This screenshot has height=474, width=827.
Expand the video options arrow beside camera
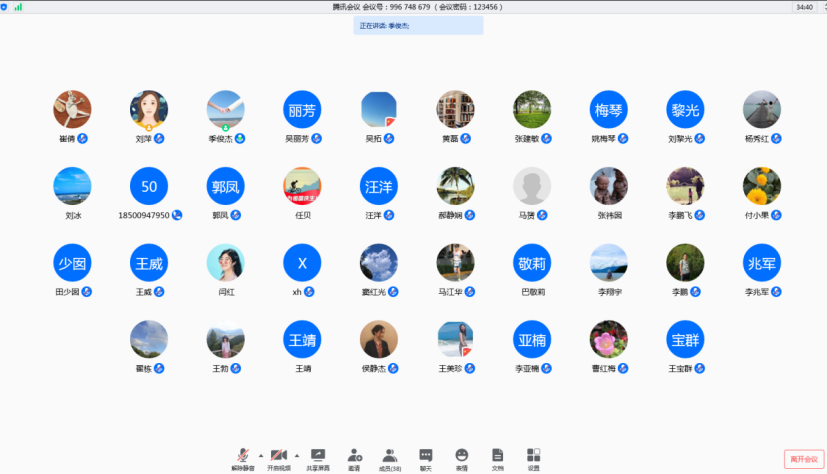click(297, 455)
